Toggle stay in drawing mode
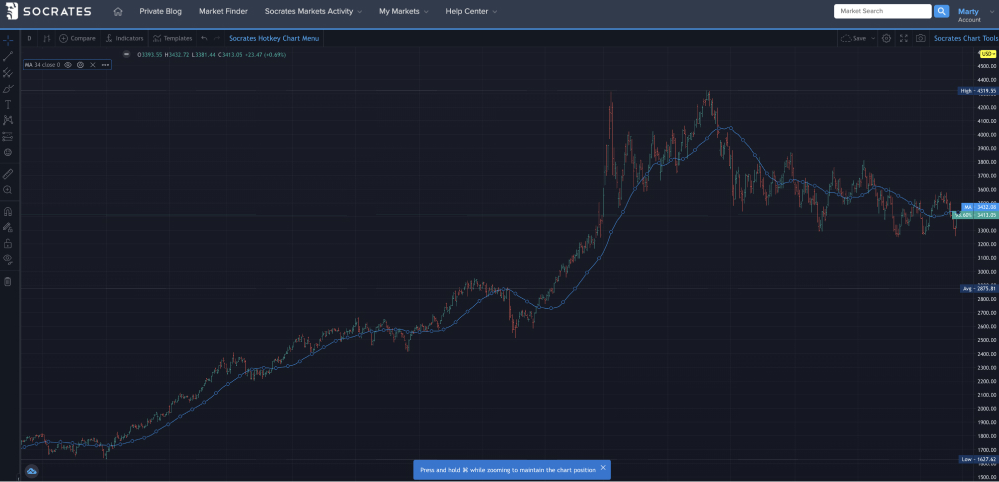Image resolution: width=999 pixels, height=482 pixels. (8, 227)
